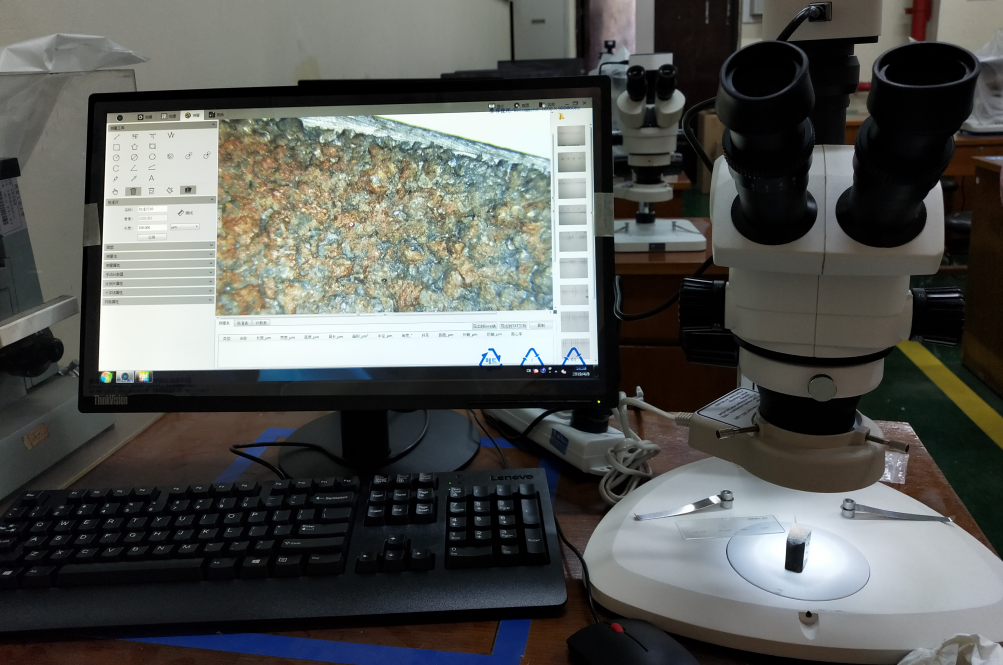The image size is (1003, 665).
Task: Click the calibration length input field
Action: pos(152,228)
